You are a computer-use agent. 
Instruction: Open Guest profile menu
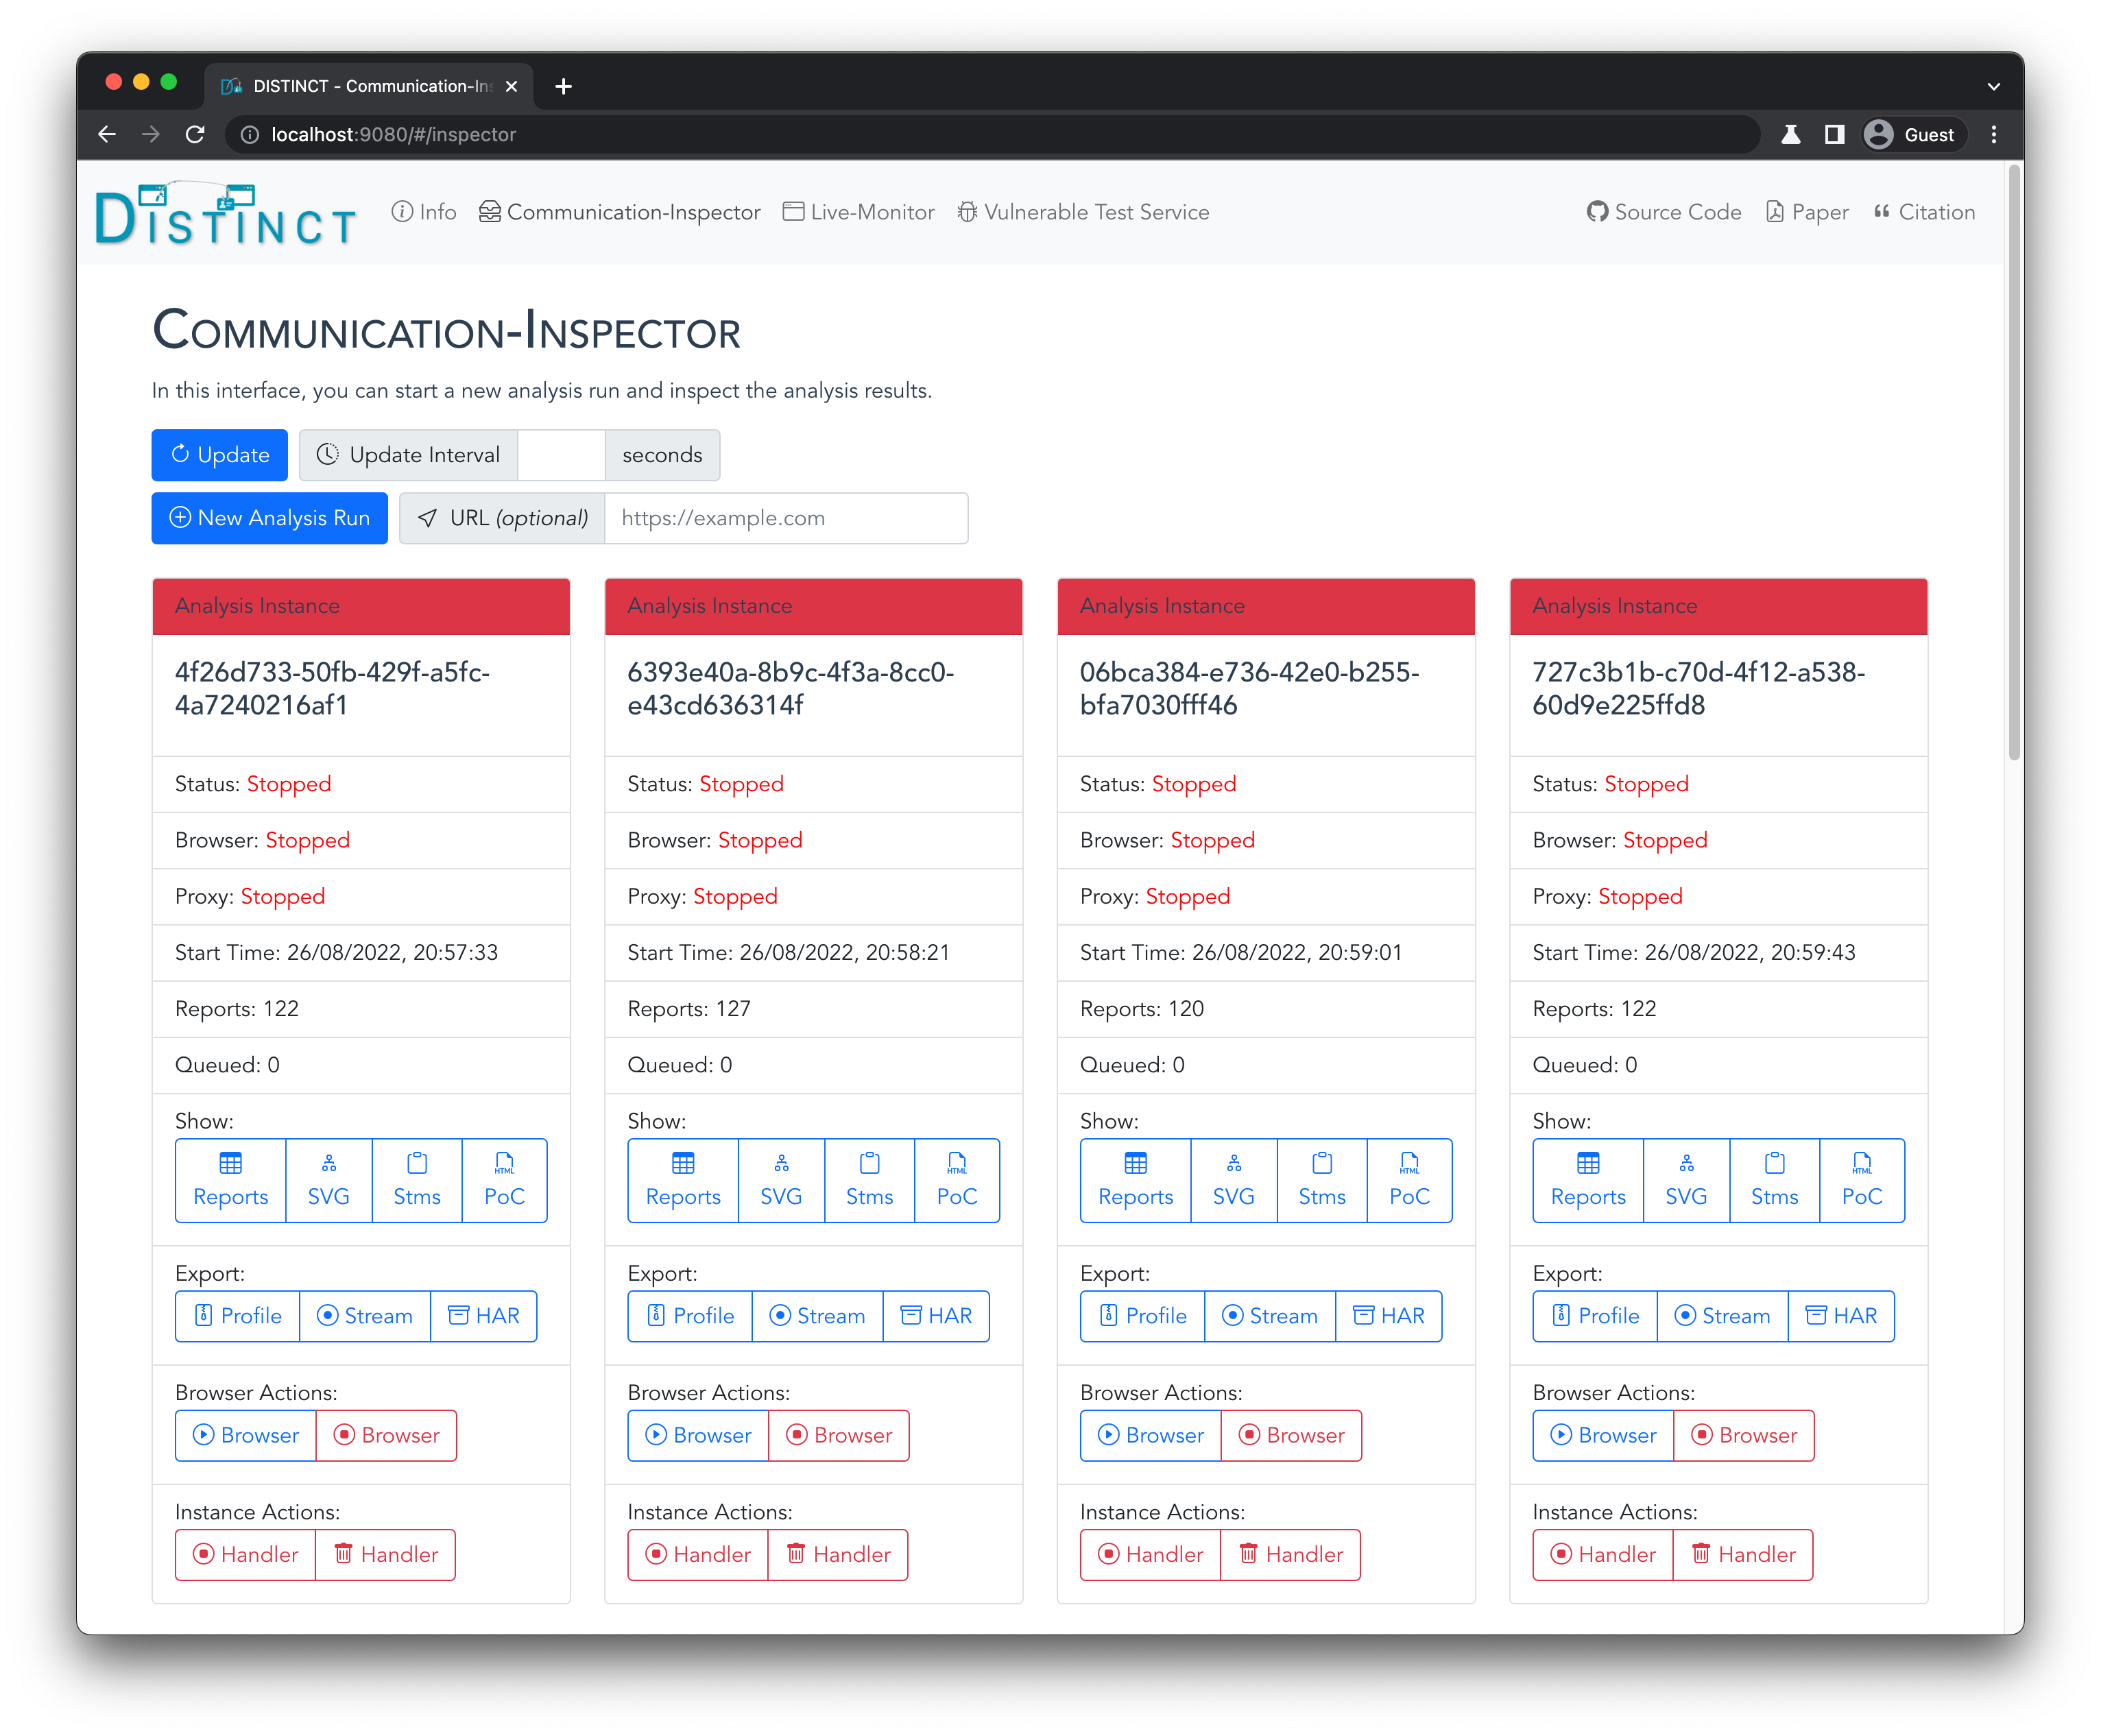(1911, 134)
